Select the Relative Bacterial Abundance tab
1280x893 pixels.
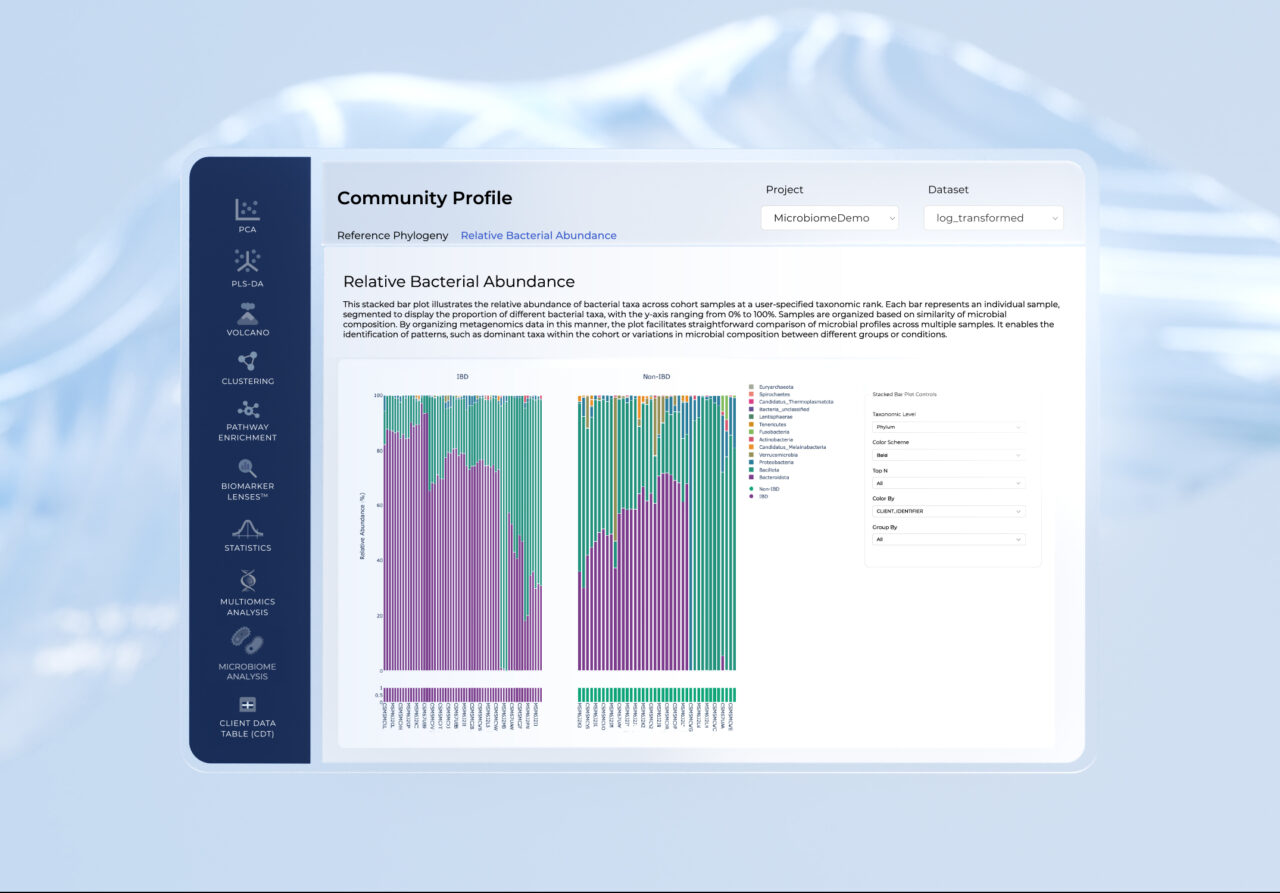[538, 236]
